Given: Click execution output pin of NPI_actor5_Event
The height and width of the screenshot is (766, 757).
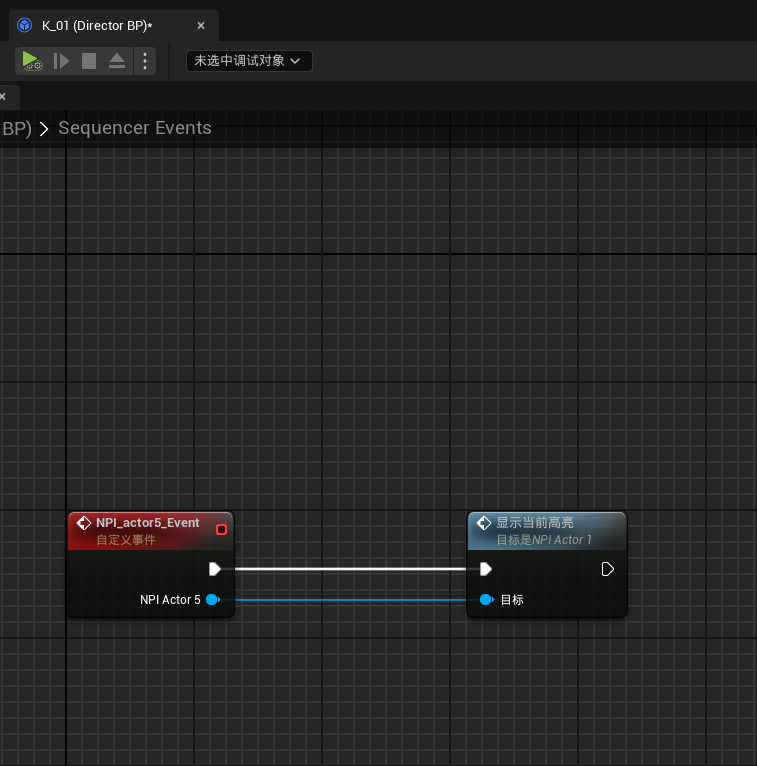Looking at the screenshot, I should [215, 569].
